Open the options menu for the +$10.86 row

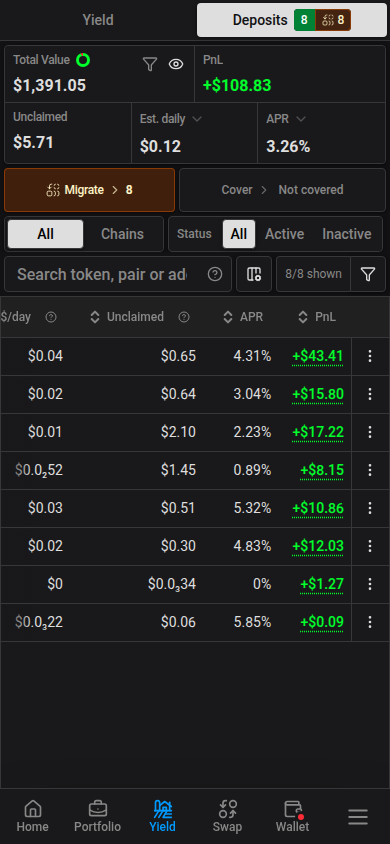click(x=370, y=508)
